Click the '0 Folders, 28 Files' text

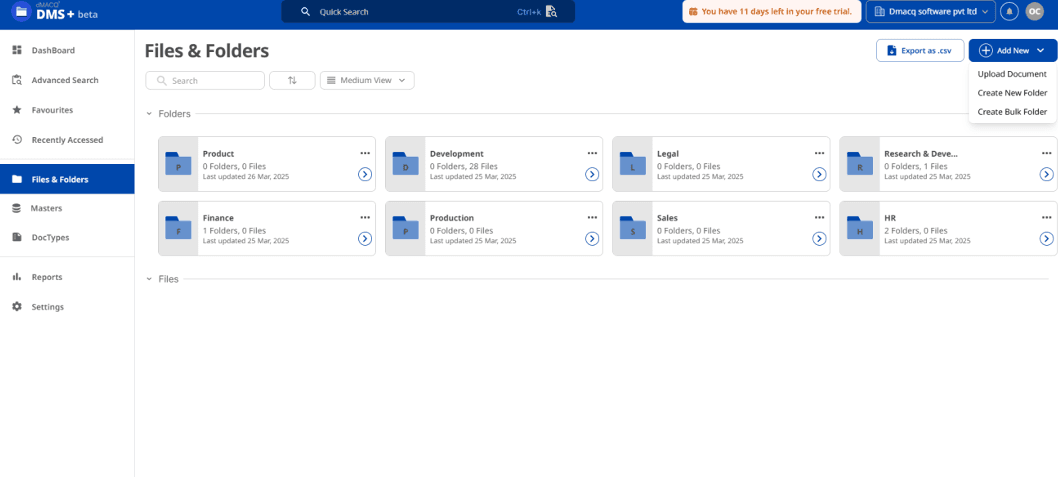[x=464, y=166]
